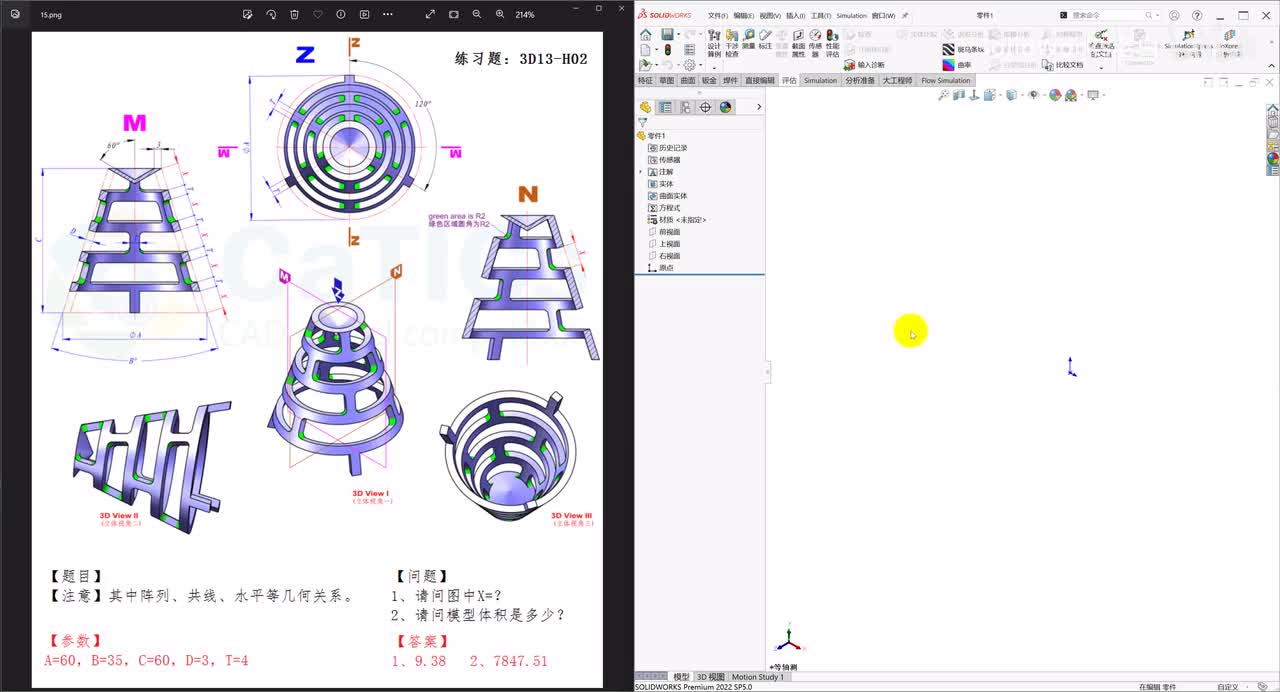Open the three-dot See more menu
Image resolution: width=1280 pixels, height=692 pixels.
coord(388,15)
